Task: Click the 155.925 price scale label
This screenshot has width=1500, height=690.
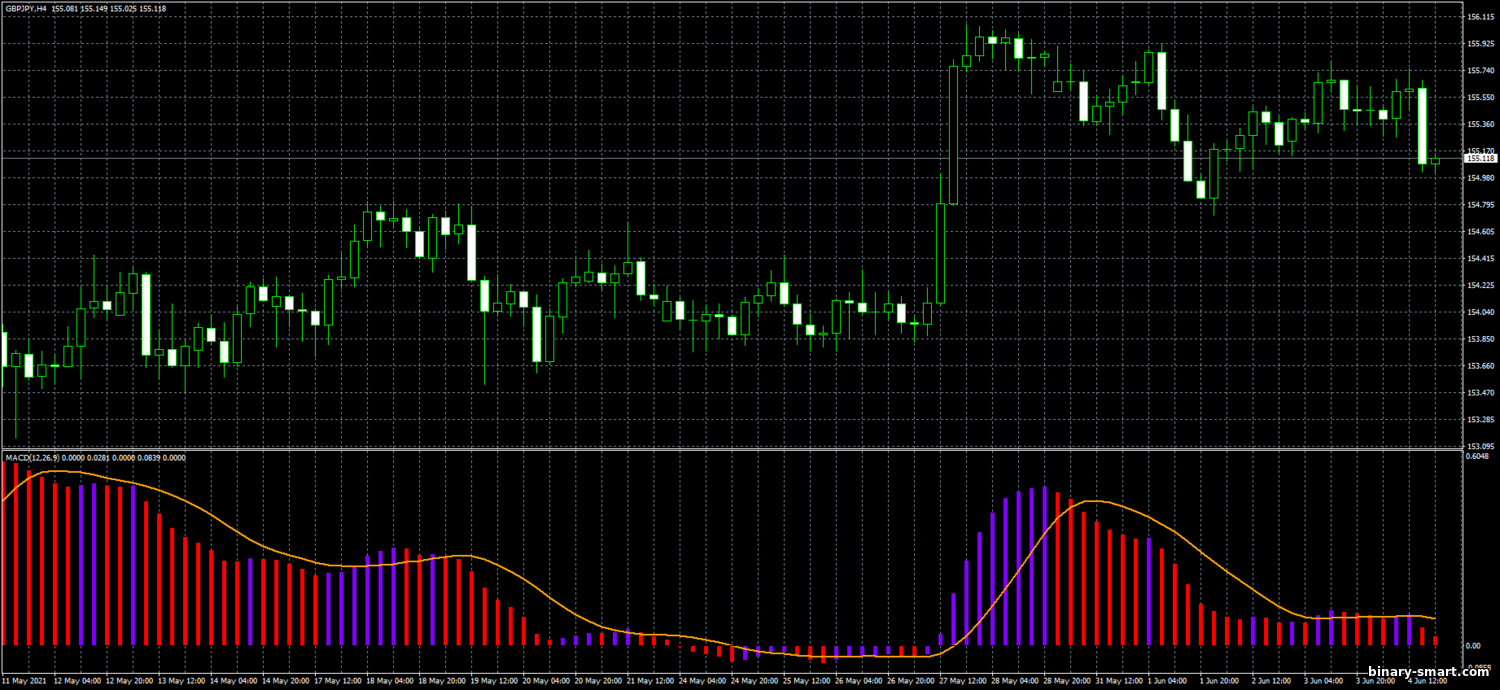Action: 1481,44
